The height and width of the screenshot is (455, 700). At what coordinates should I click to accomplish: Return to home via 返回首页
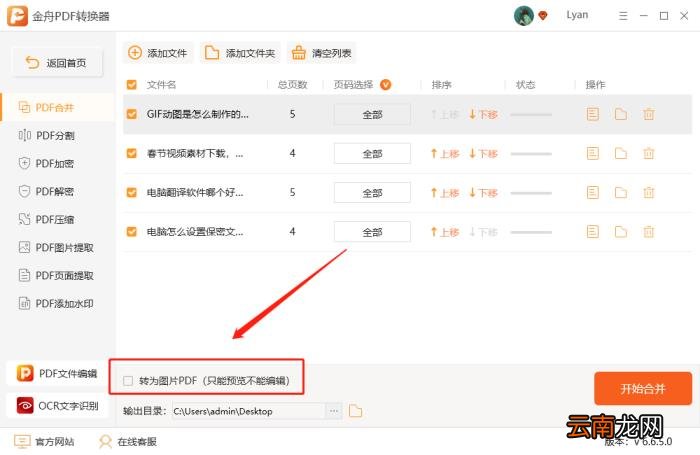click(57, 63)
